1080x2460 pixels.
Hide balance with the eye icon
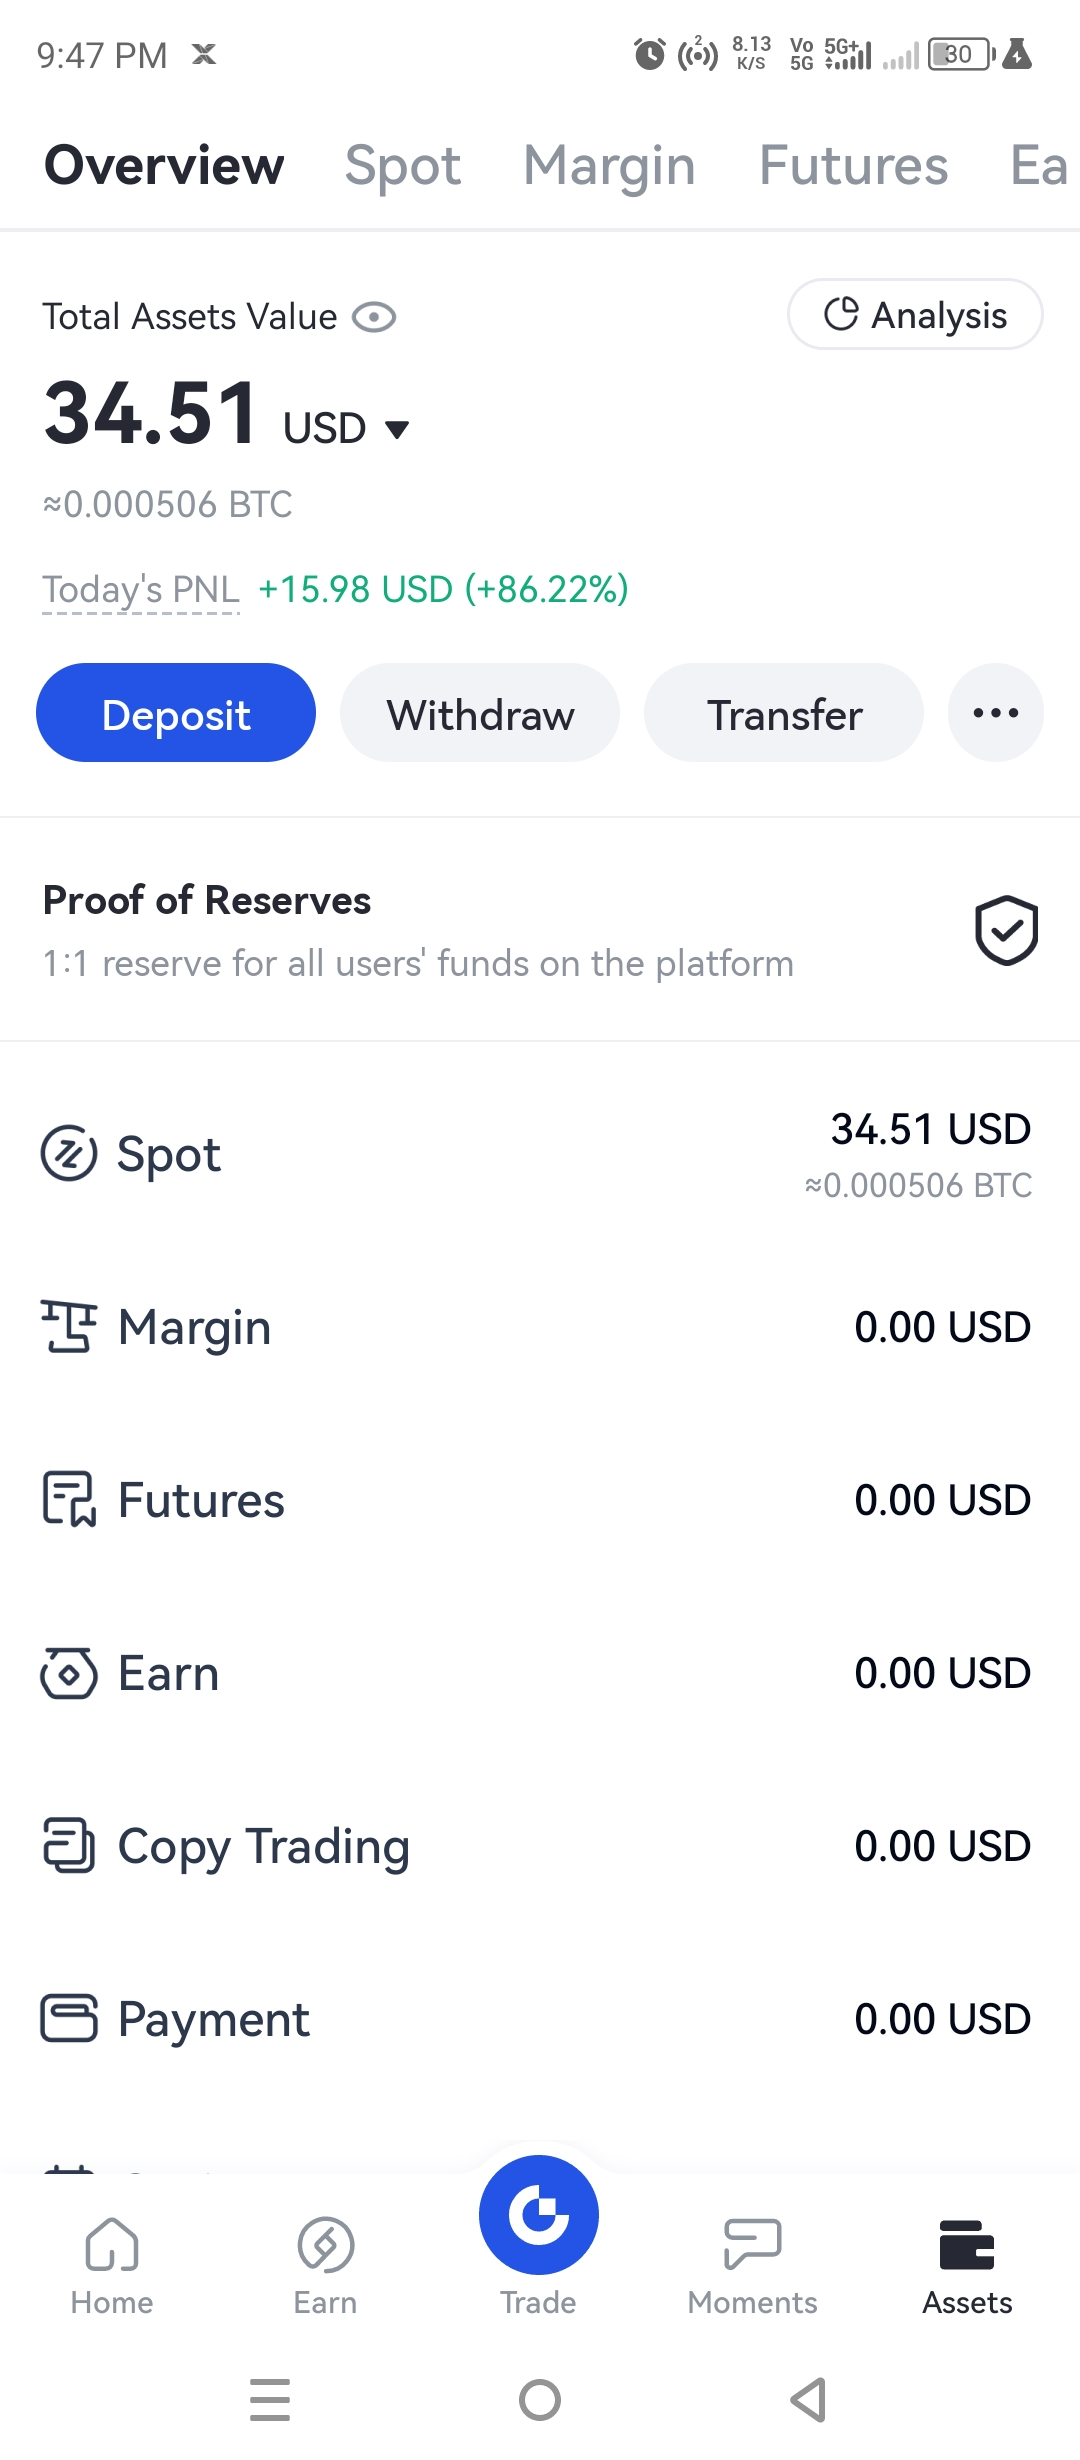click(x=374, y=318)
